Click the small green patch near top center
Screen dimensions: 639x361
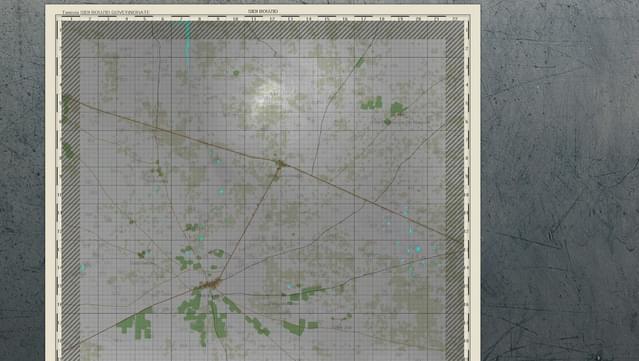point(236,73)
